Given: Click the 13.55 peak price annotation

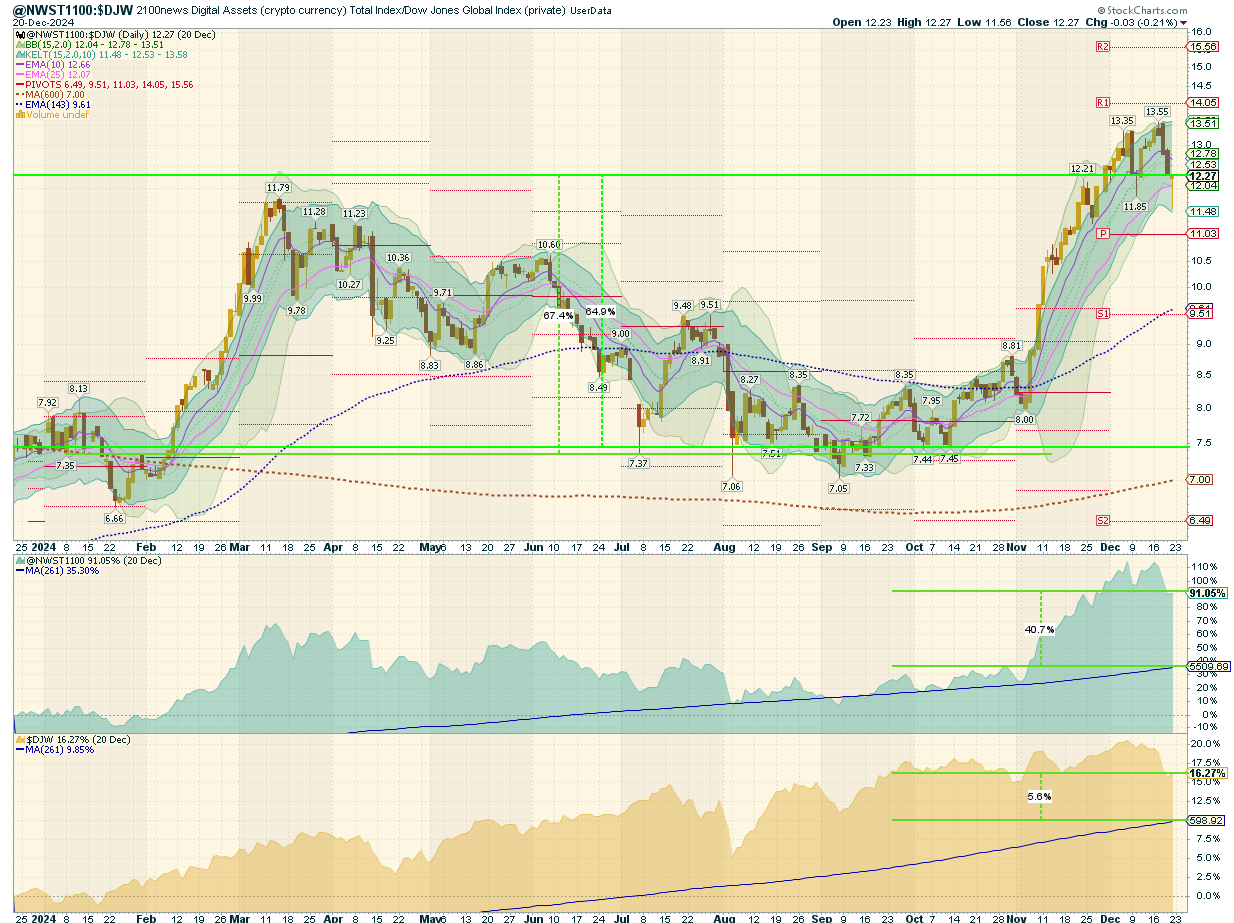Looking at the screenshot, I should tap(1157, 112).
